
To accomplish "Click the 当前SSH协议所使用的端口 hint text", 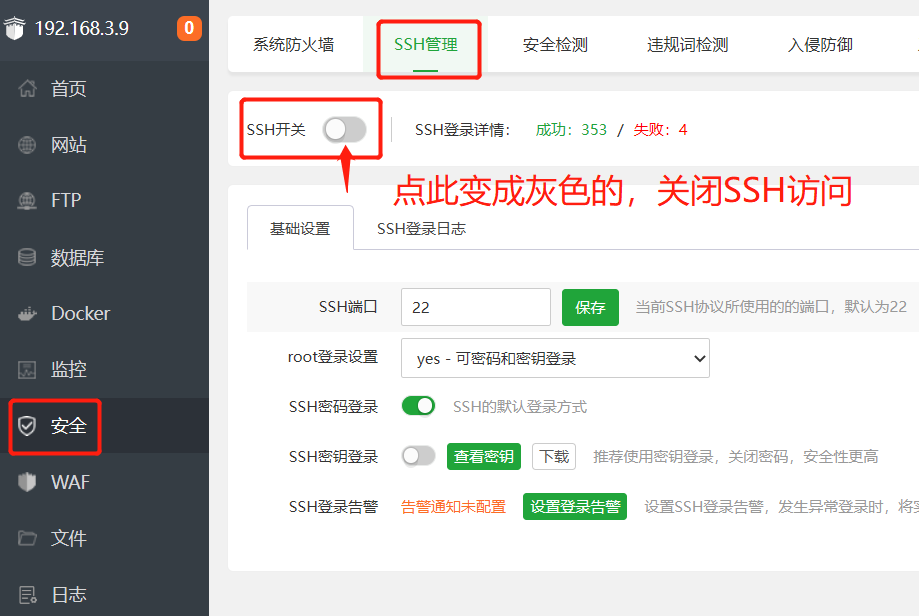I will point(771,307).
